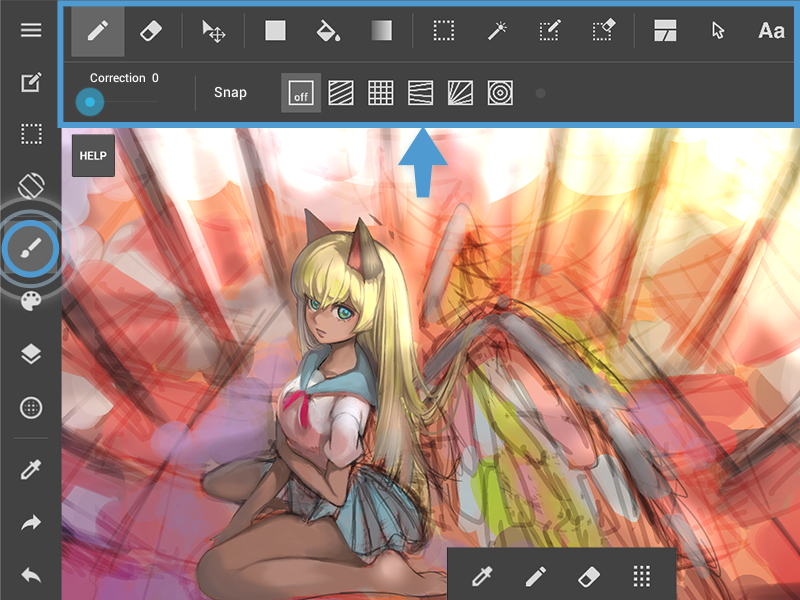Enable the radial lines snap guide

click(x=460, y=94)
